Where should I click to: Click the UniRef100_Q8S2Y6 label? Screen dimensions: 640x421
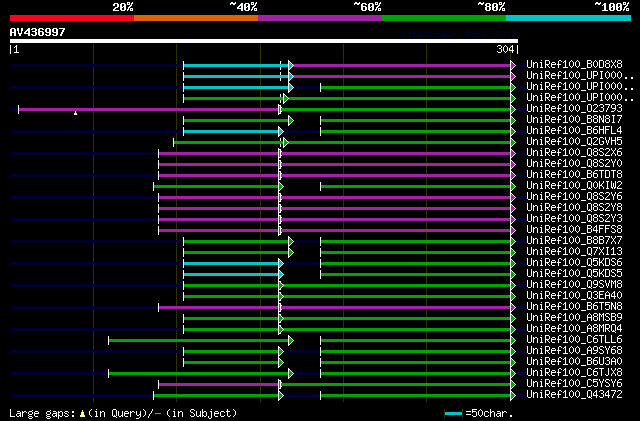click(574, 196)
